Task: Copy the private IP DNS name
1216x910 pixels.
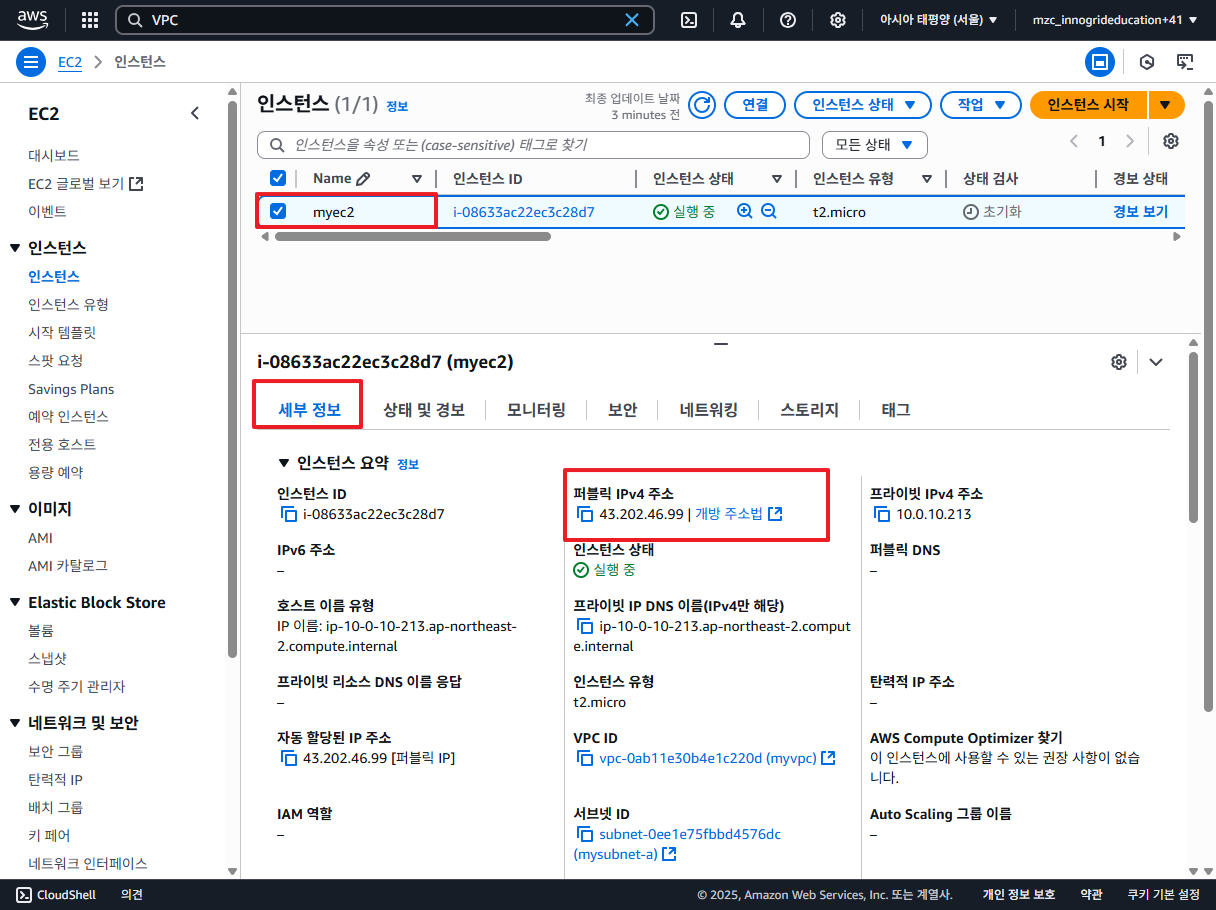Action: [x=586, y=626]
